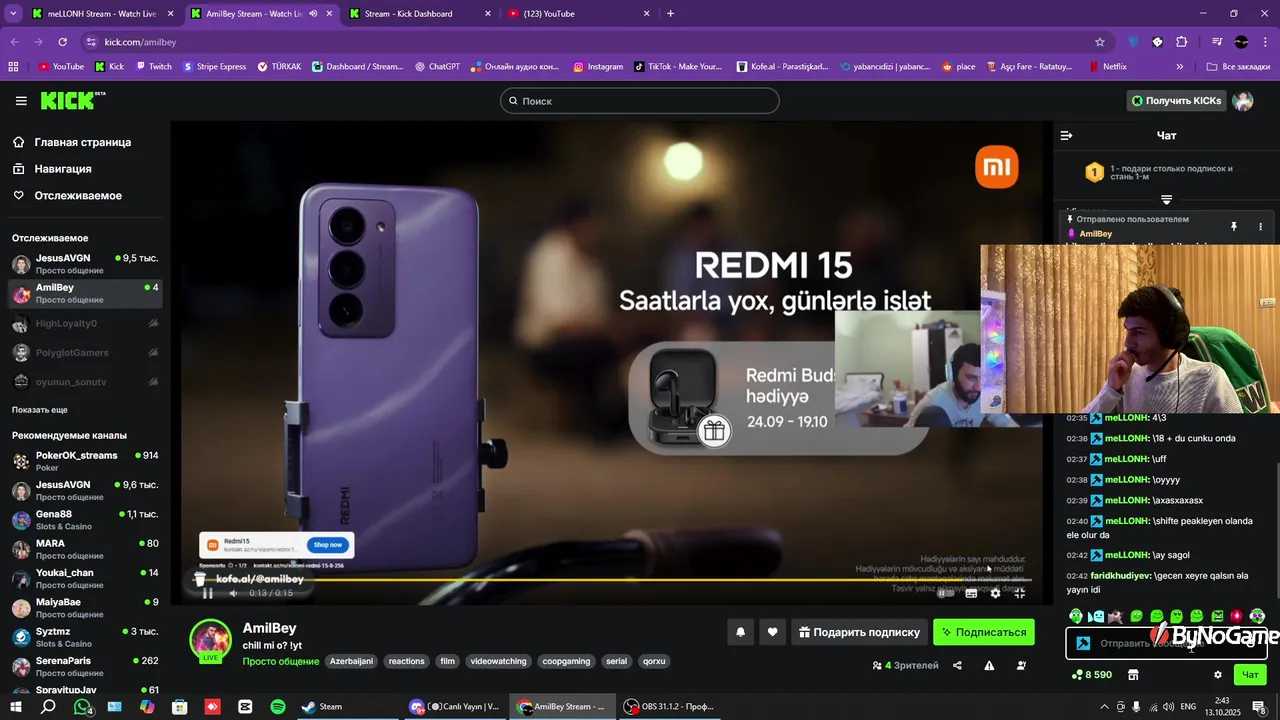Screen dimensions: 1280x720
Task: Exit fullscreen mode in video player
Action: coord(1019,593)
